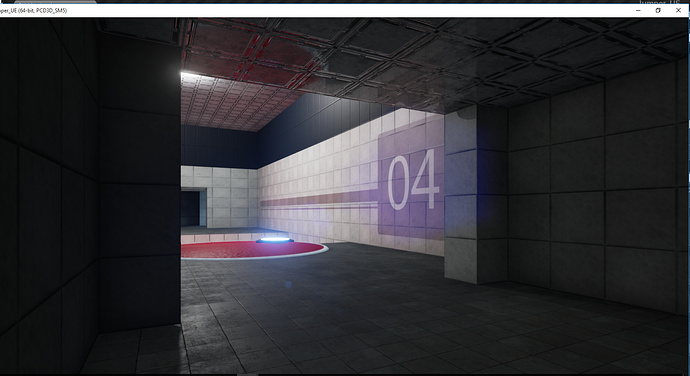Click the "04" level number sign
Viewport: 690px width, 376px height.
point(413,180)
